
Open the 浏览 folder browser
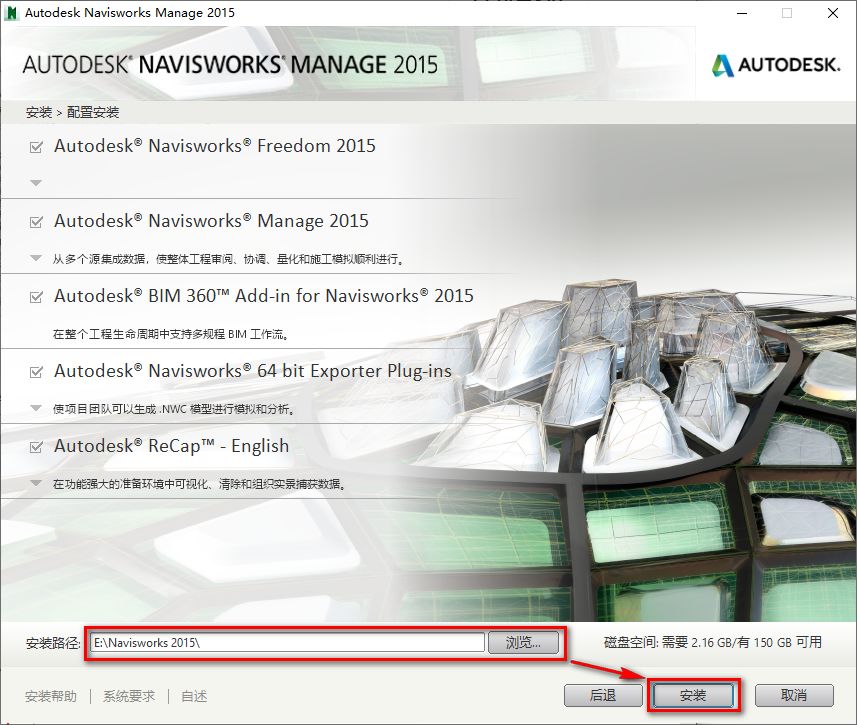(x=523, y=643)
